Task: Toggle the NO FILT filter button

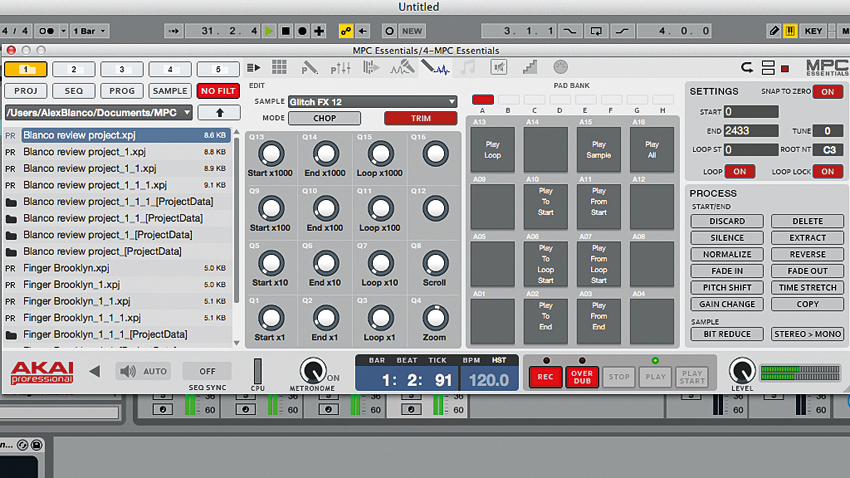Action: pos(218,91)
